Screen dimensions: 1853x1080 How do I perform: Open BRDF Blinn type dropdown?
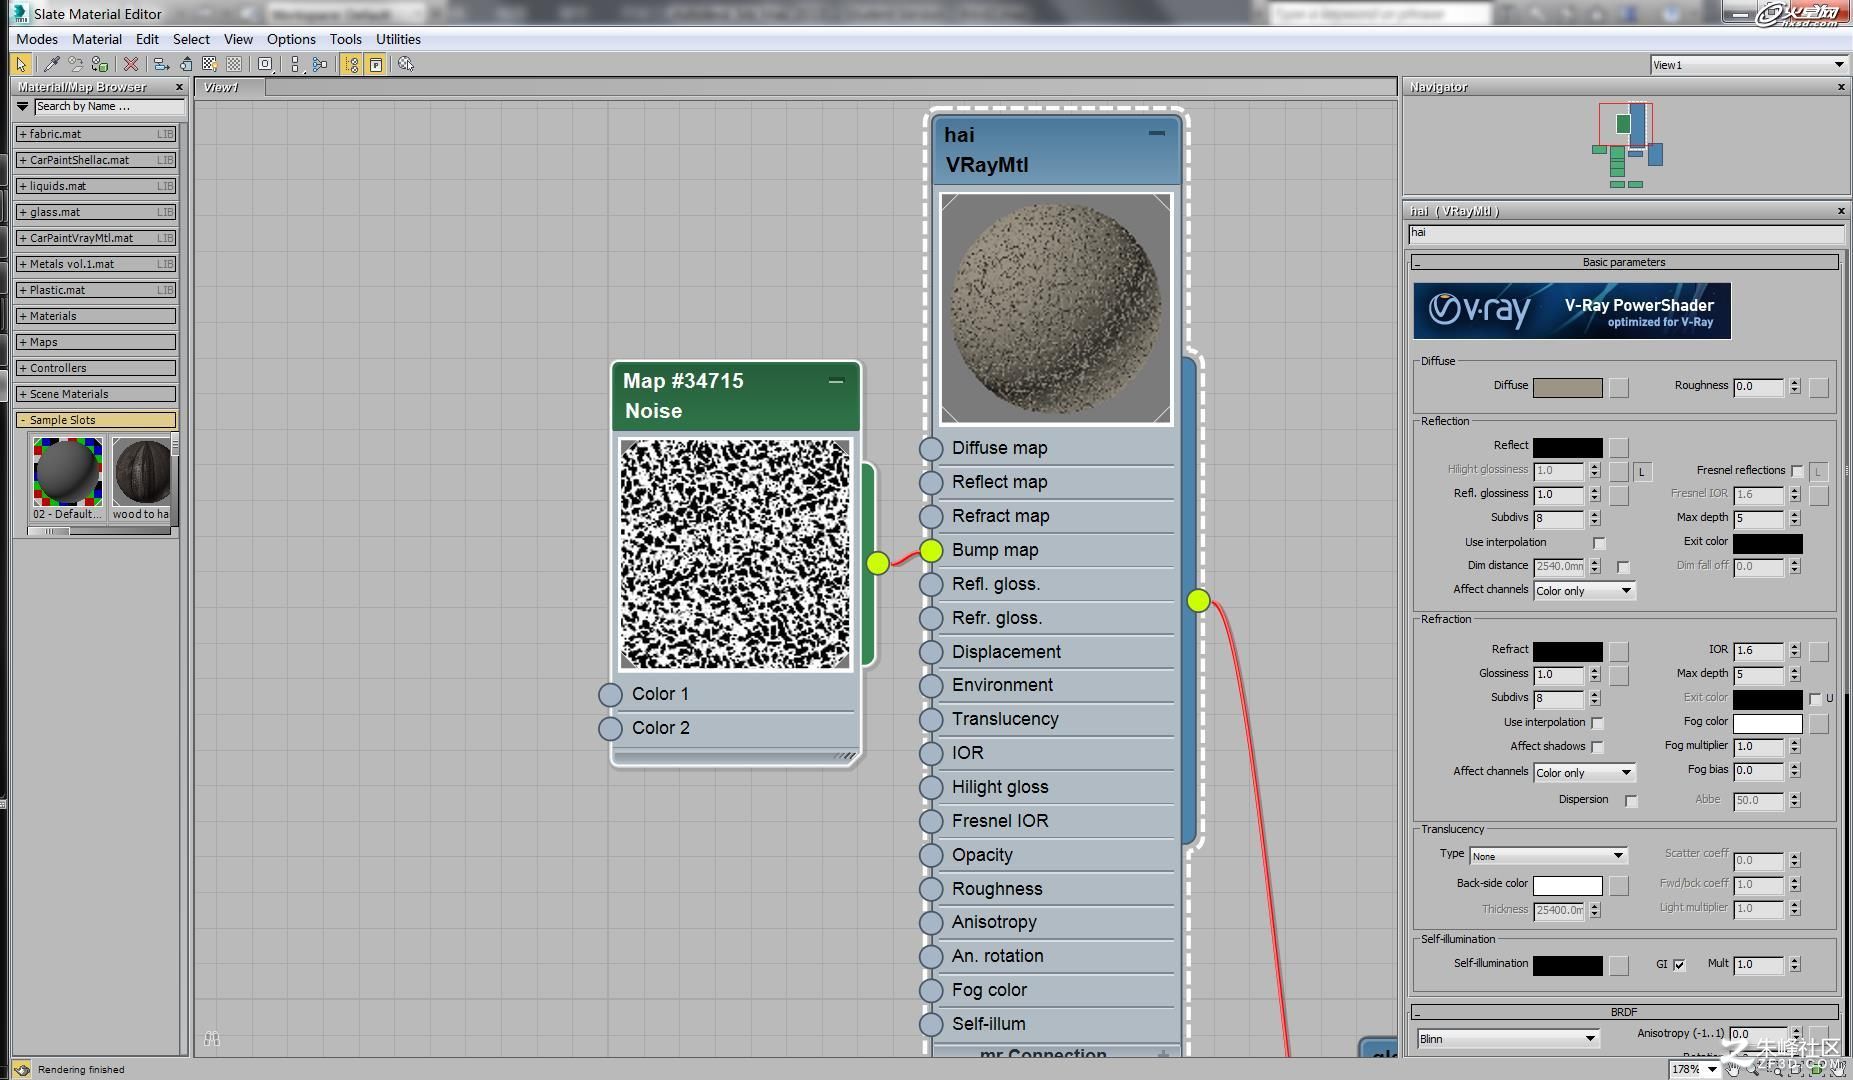1508,1039
